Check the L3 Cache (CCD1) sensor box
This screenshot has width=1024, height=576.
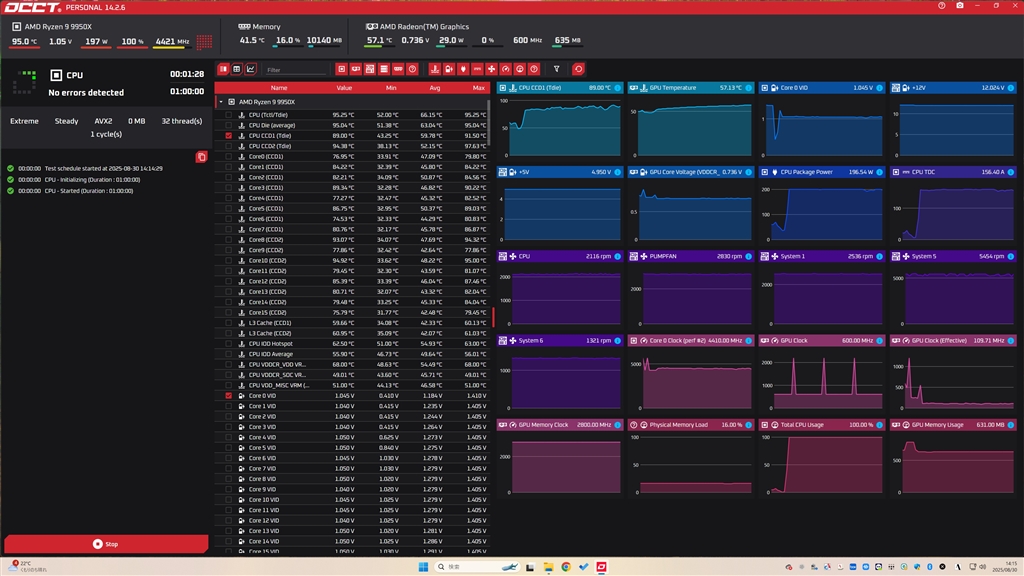(x=229, y=323)
